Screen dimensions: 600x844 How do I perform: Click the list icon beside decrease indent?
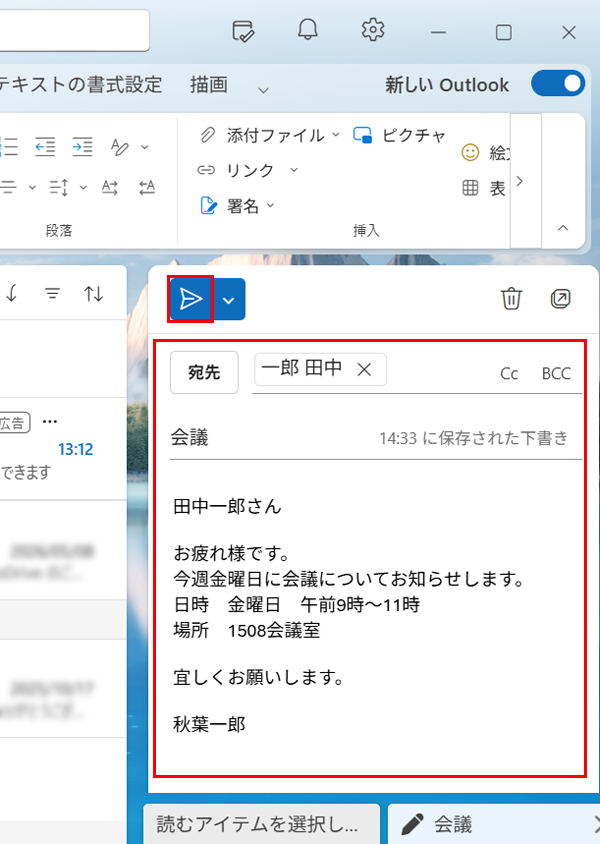(9, 146)
